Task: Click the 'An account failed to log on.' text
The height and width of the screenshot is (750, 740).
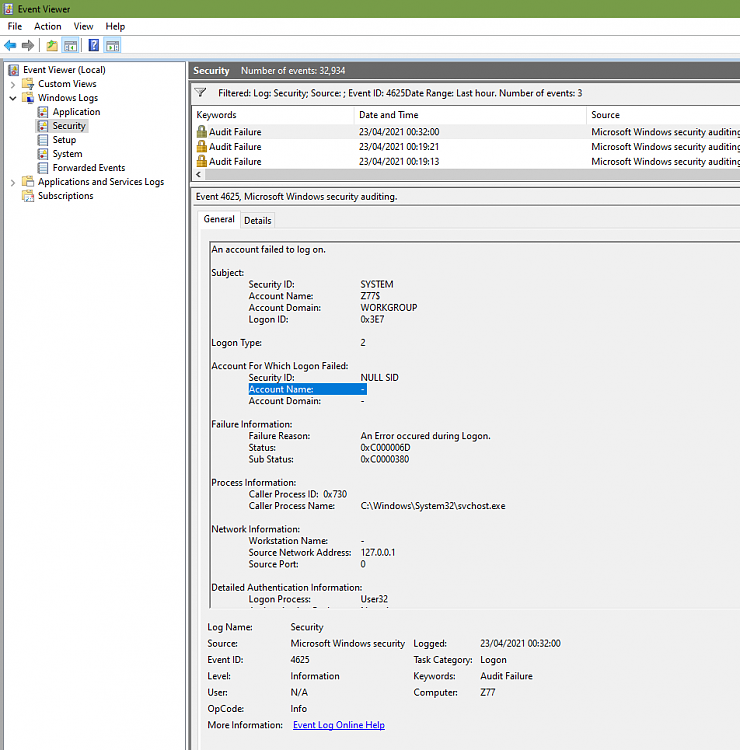Action: click(268, 250)
